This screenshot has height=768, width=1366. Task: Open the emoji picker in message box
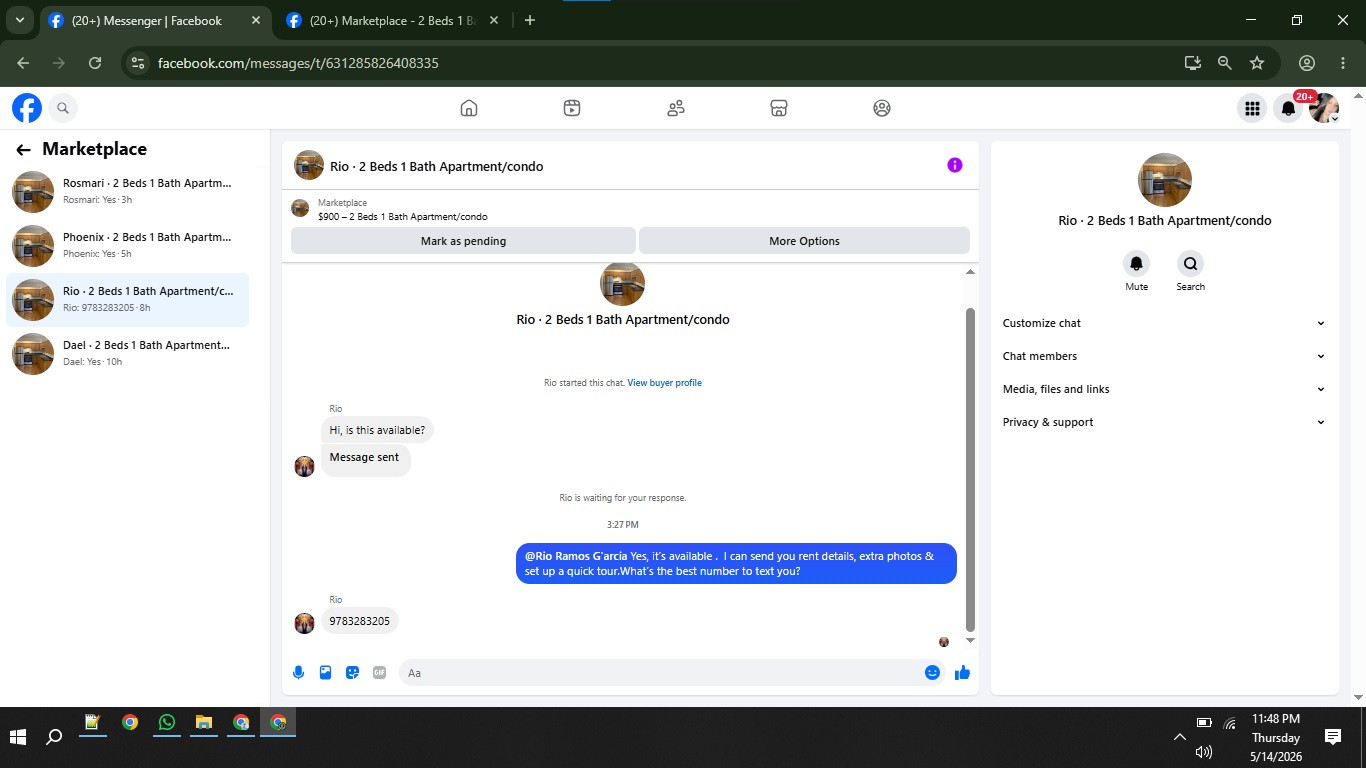tap(932, 673)
